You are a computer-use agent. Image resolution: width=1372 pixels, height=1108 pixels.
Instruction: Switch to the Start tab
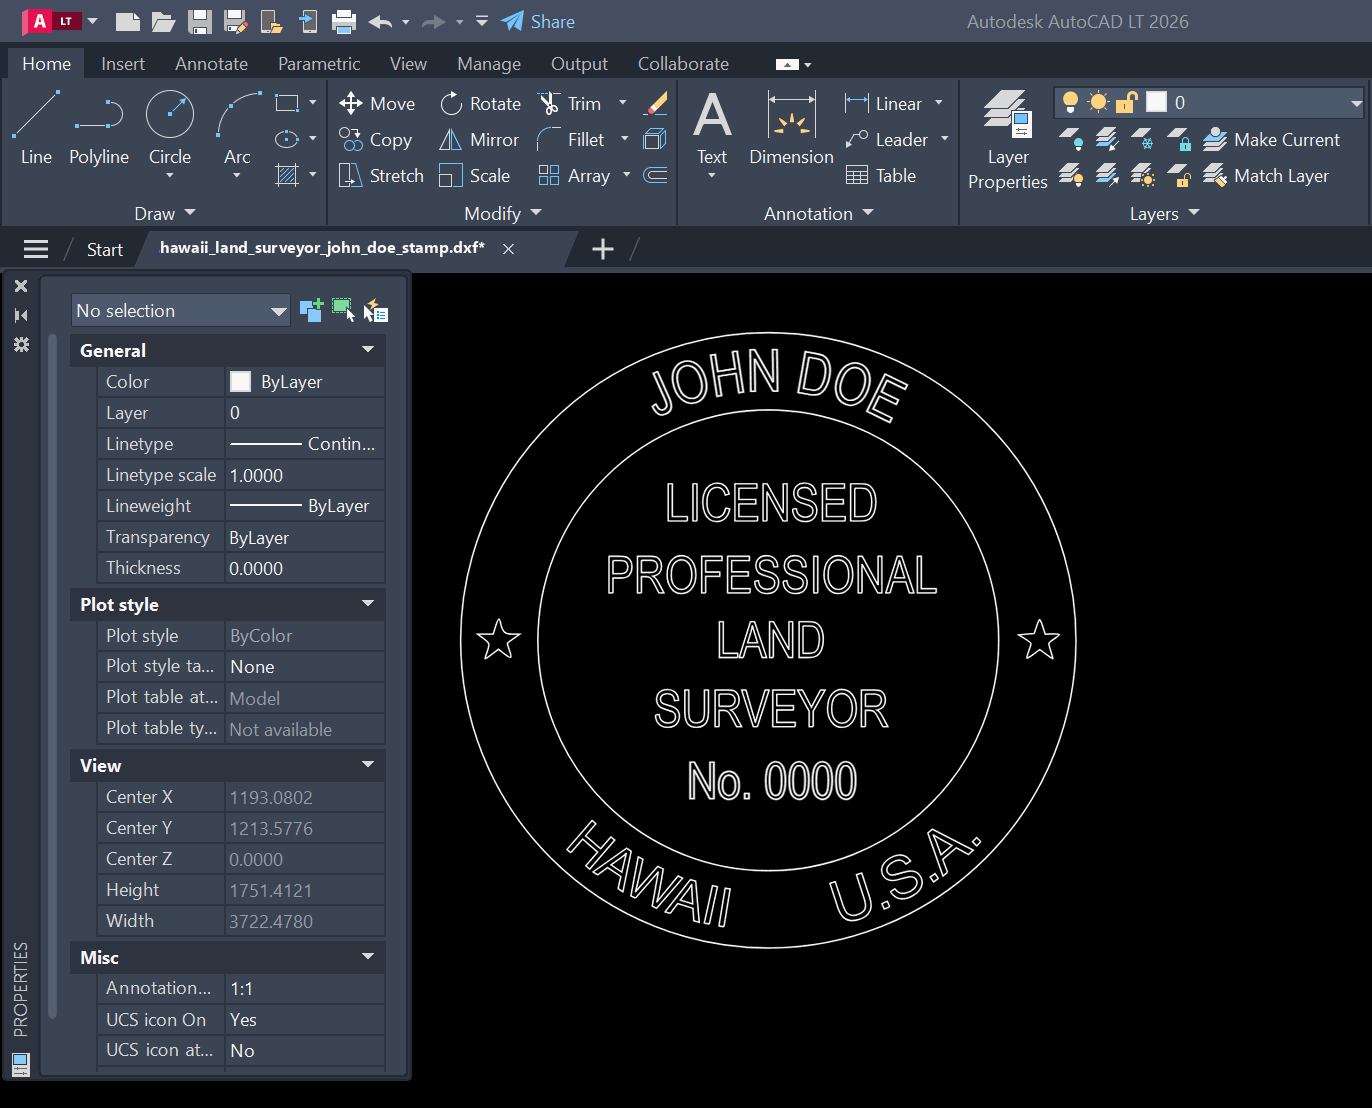tap(104, 249)
